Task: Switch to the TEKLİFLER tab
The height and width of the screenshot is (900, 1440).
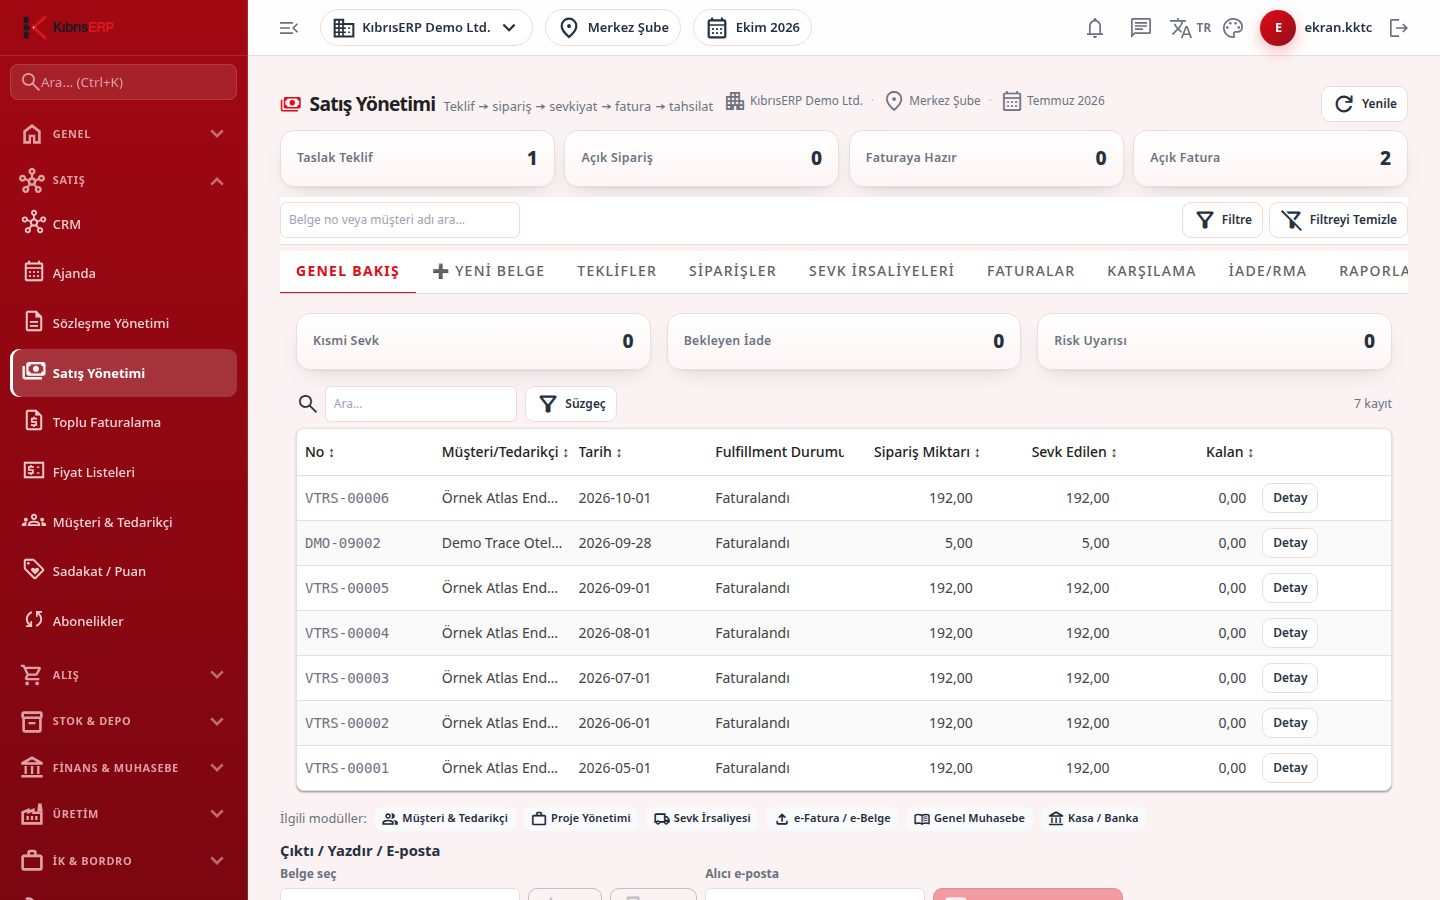Action: pos(617,271)
